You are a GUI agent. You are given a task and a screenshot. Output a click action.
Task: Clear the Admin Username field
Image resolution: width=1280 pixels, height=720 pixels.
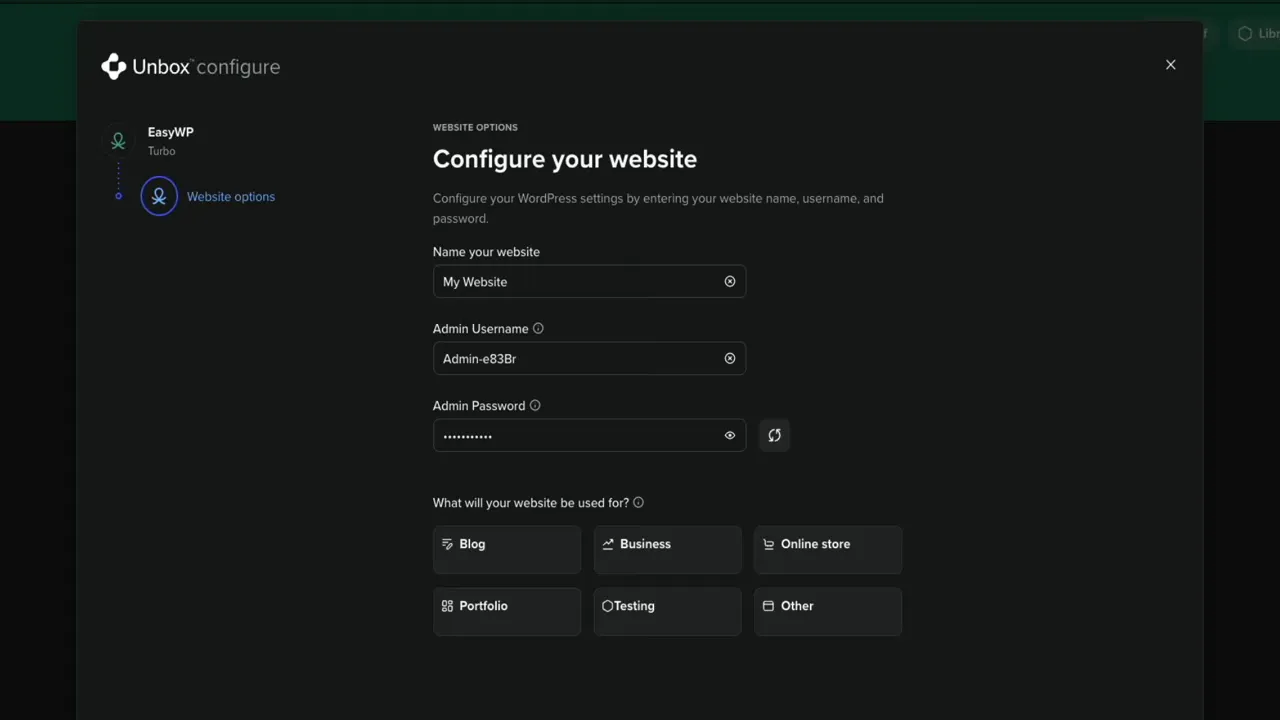tap(730, 358)
